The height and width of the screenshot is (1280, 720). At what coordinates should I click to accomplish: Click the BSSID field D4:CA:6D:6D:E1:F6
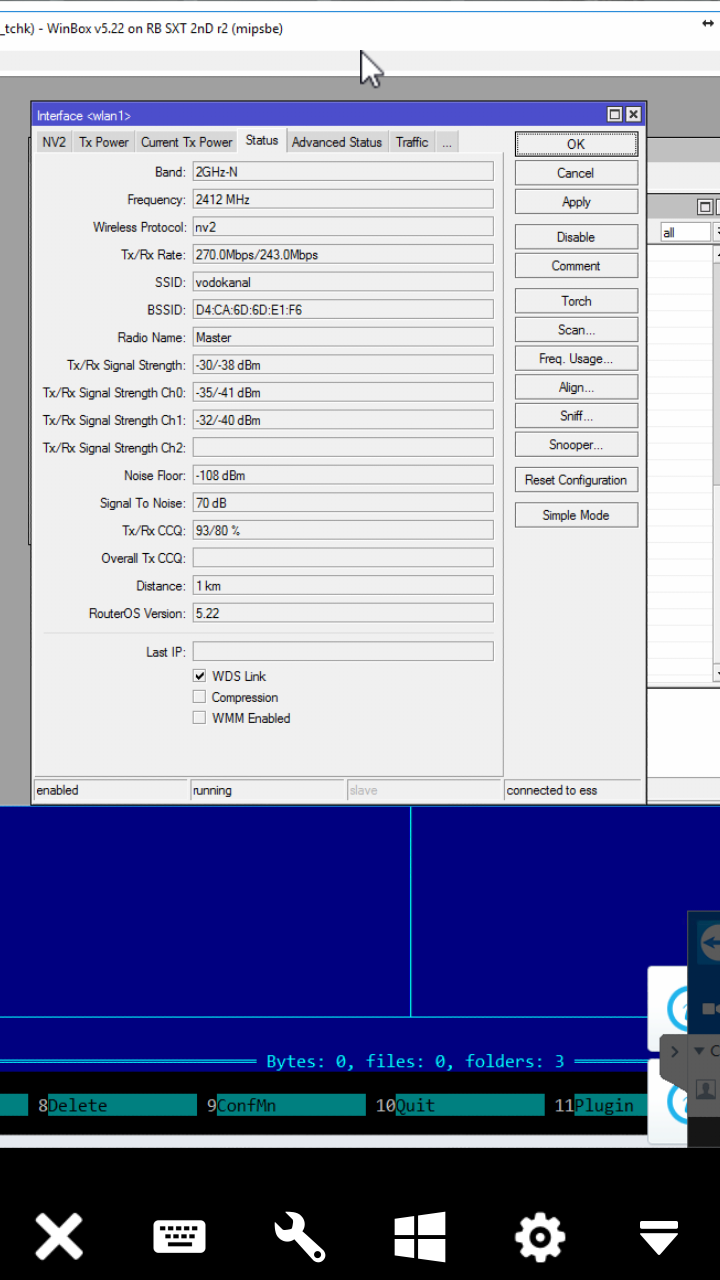(343, 310)
